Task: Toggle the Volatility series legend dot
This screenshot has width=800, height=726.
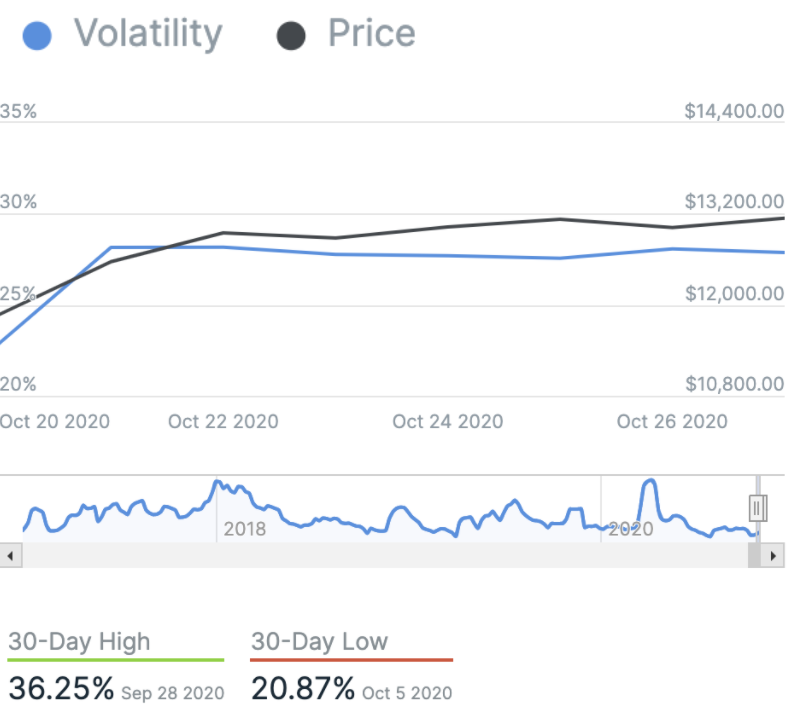Action: pos(37,36)
